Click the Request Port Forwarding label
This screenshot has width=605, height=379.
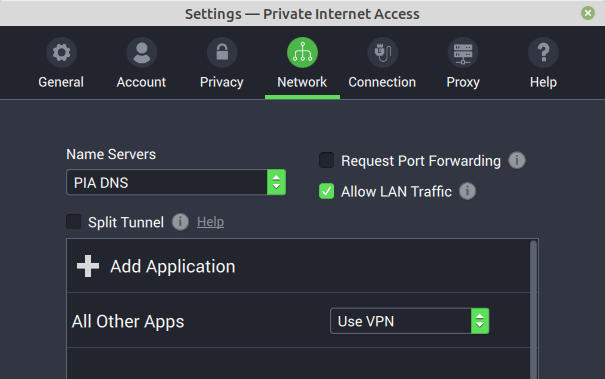[x=421, y=161]
